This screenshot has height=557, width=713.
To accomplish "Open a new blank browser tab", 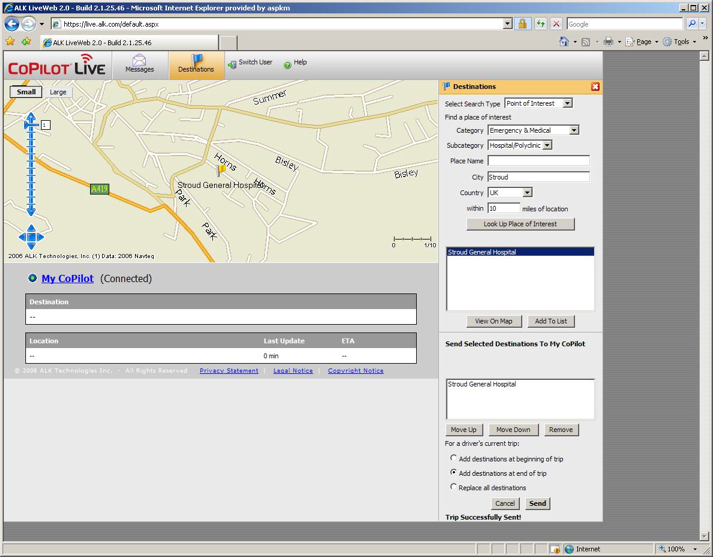I will [228, 43].
